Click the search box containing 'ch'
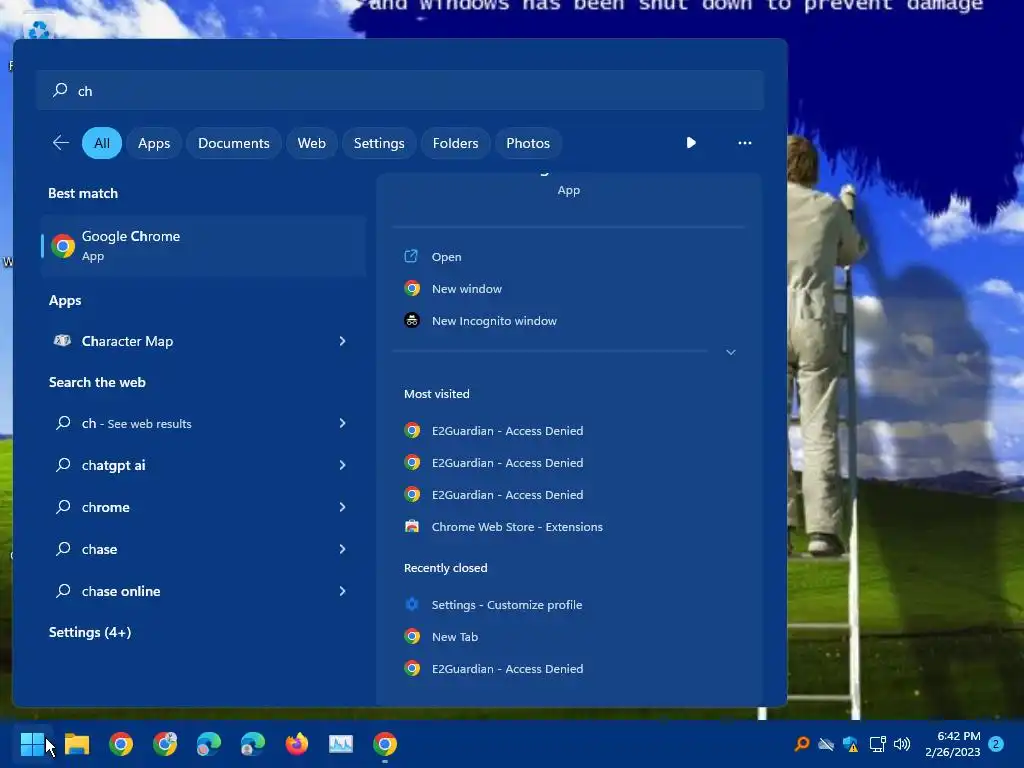The height and width of the screenshot is (768, 1024). click(x=400, y=90)
